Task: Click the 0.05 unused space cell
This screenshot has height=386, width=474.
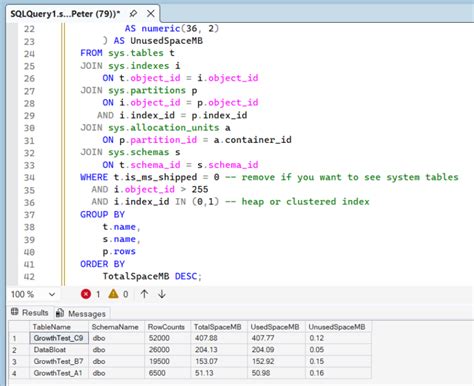Action: coord(338,350)
